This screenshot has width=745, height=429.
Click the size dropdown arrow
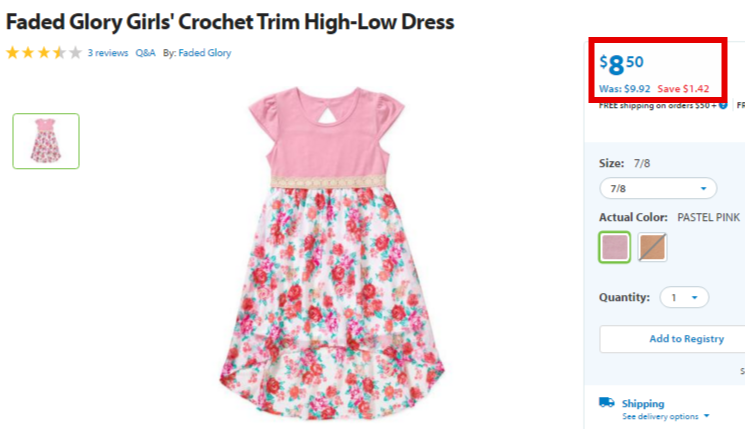(x=704, y=189)
